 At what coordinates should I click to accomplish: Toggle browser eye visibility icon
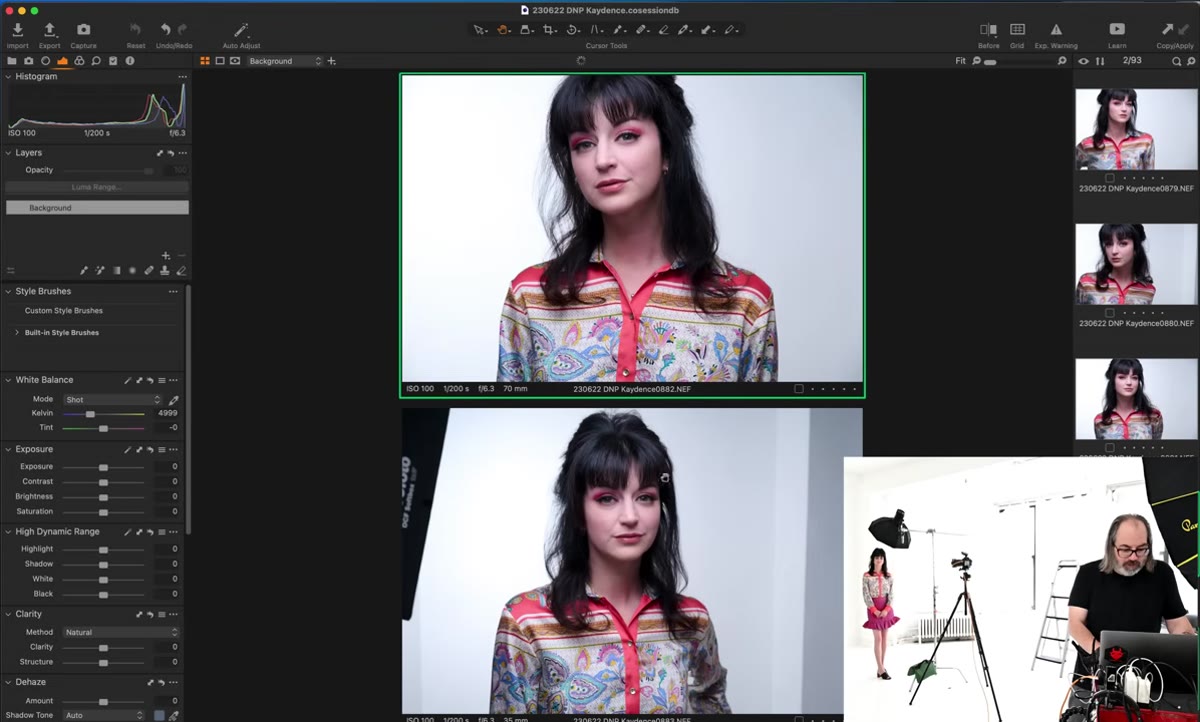pyautogui.click(x=1083, y=61)
